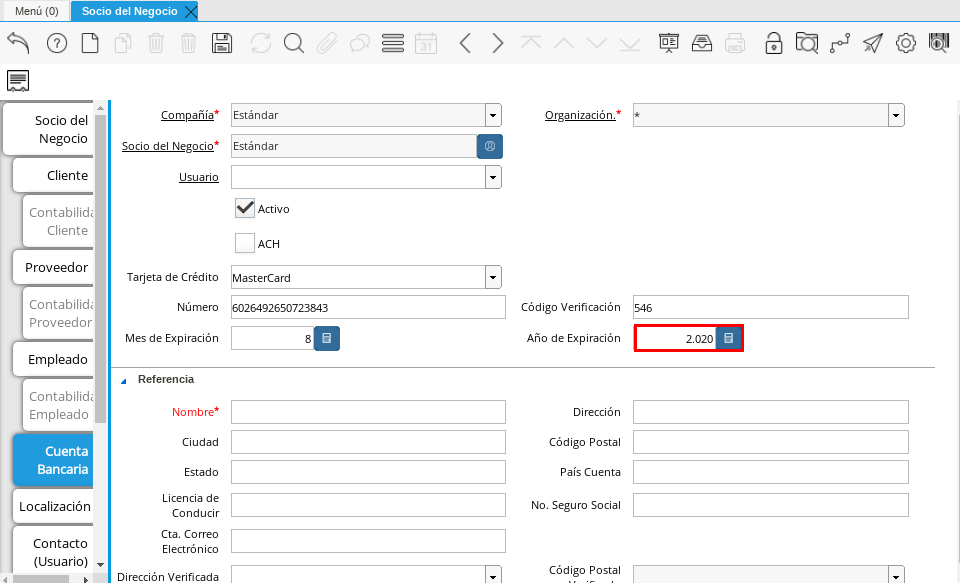960x583 pixels.
Task: Select the Proveedor side tab
Action: coord(56,267)
